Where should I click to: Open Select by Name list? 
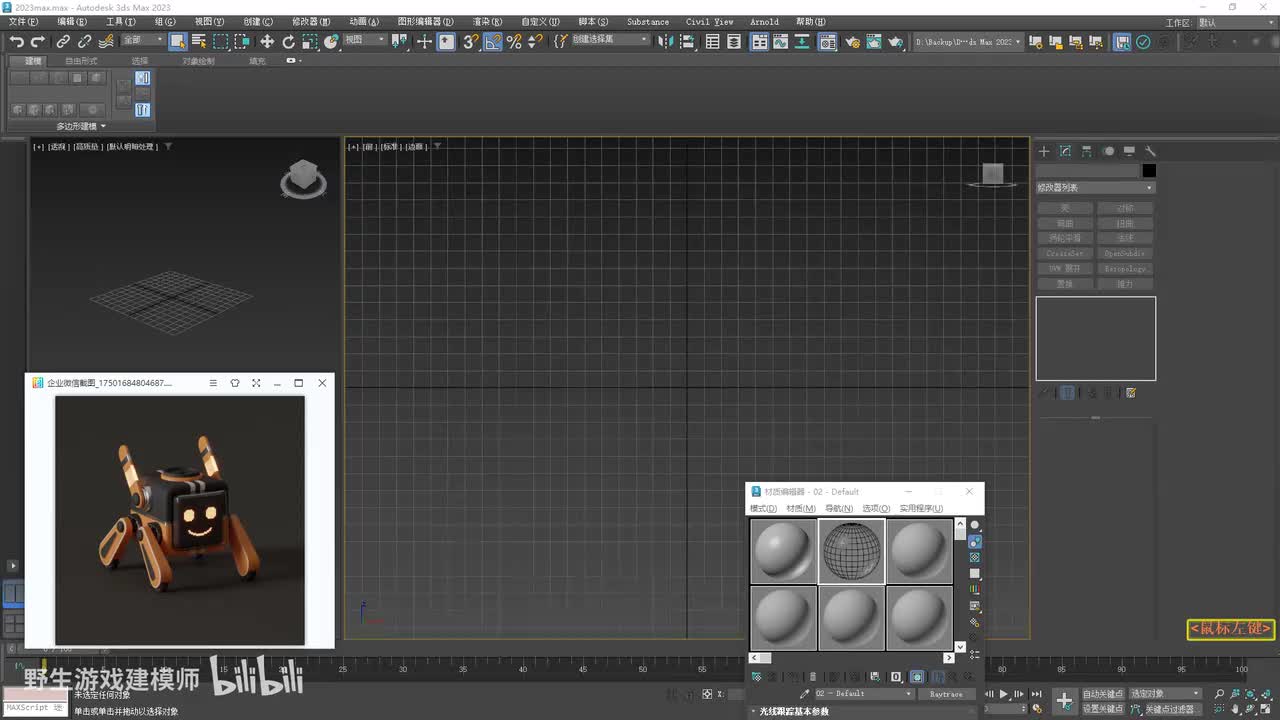click(x=199, y=41)
